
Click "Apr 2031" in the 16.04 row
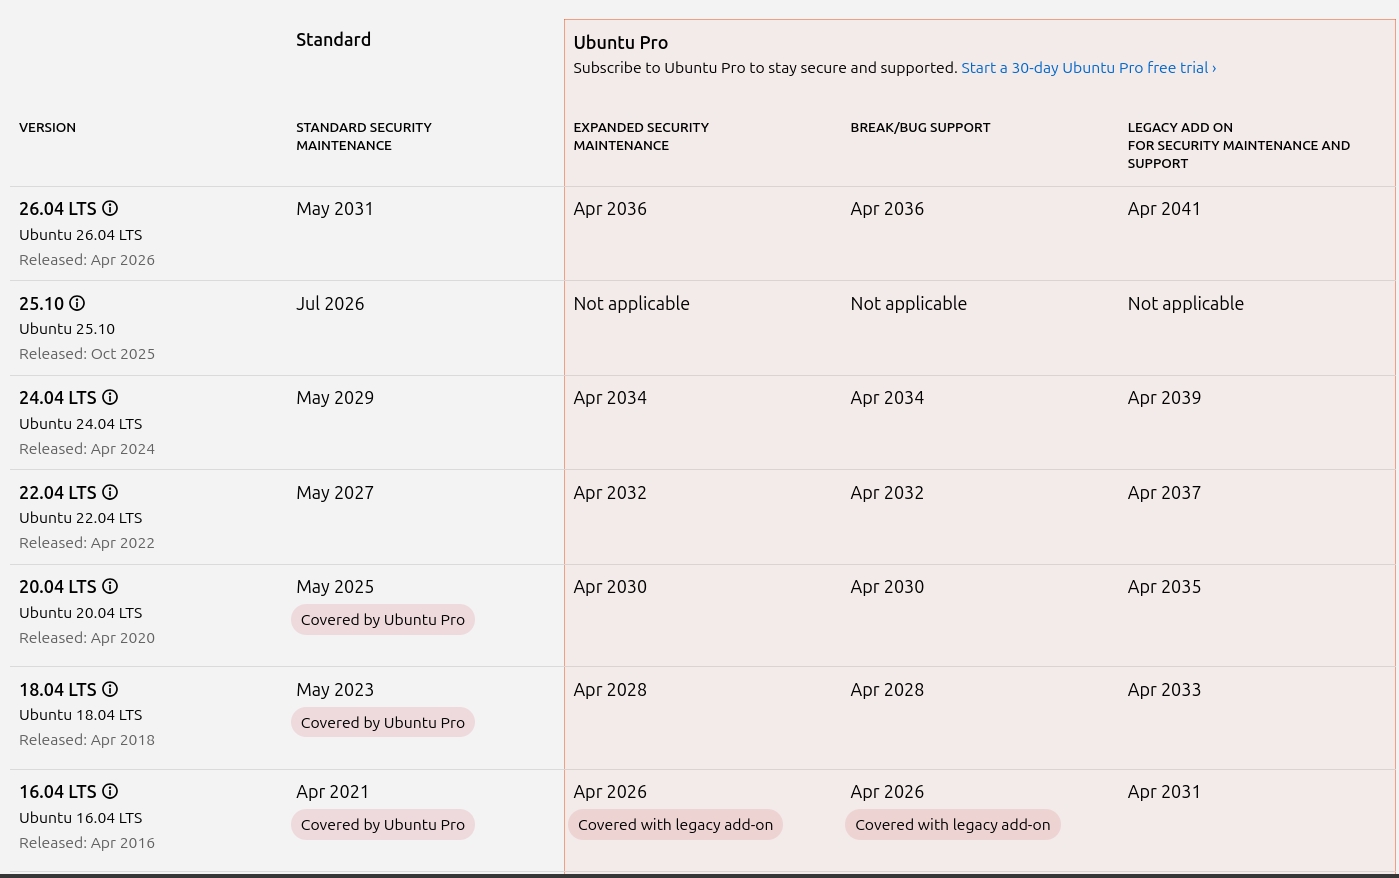(1164, 792)
